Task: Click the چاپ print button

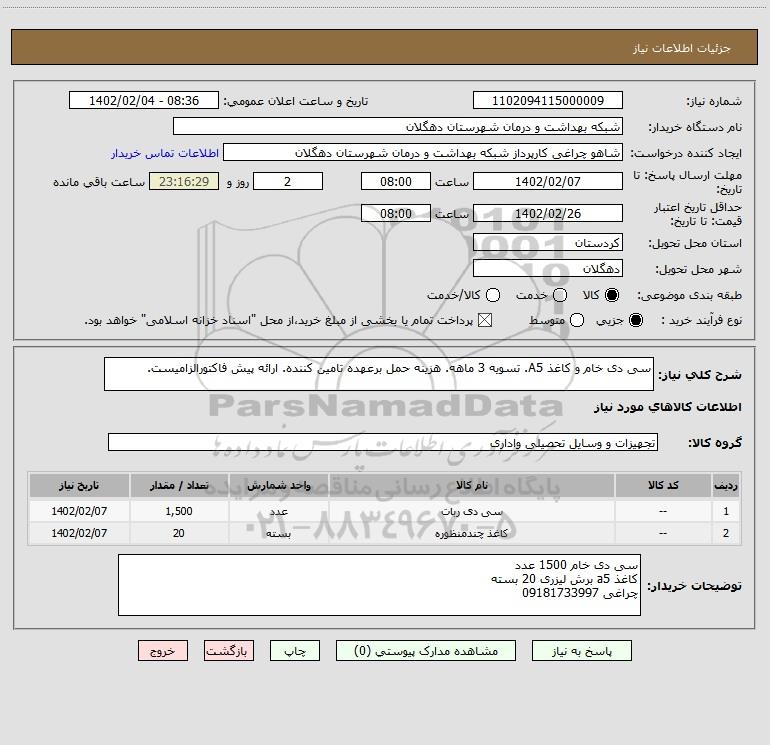Action: (295, 651)
